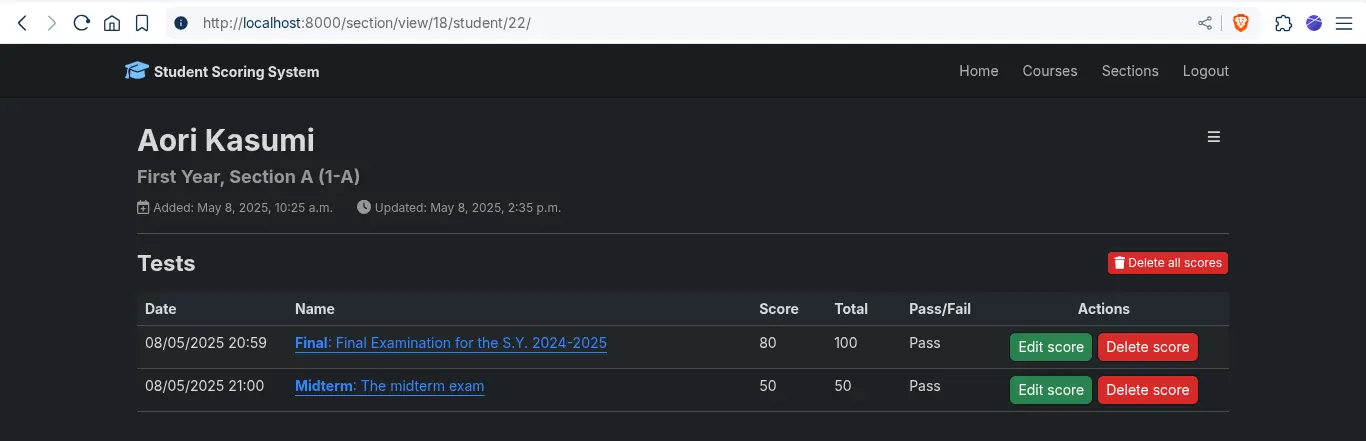
Task: Click the Name column header
Action: (315, 309)
